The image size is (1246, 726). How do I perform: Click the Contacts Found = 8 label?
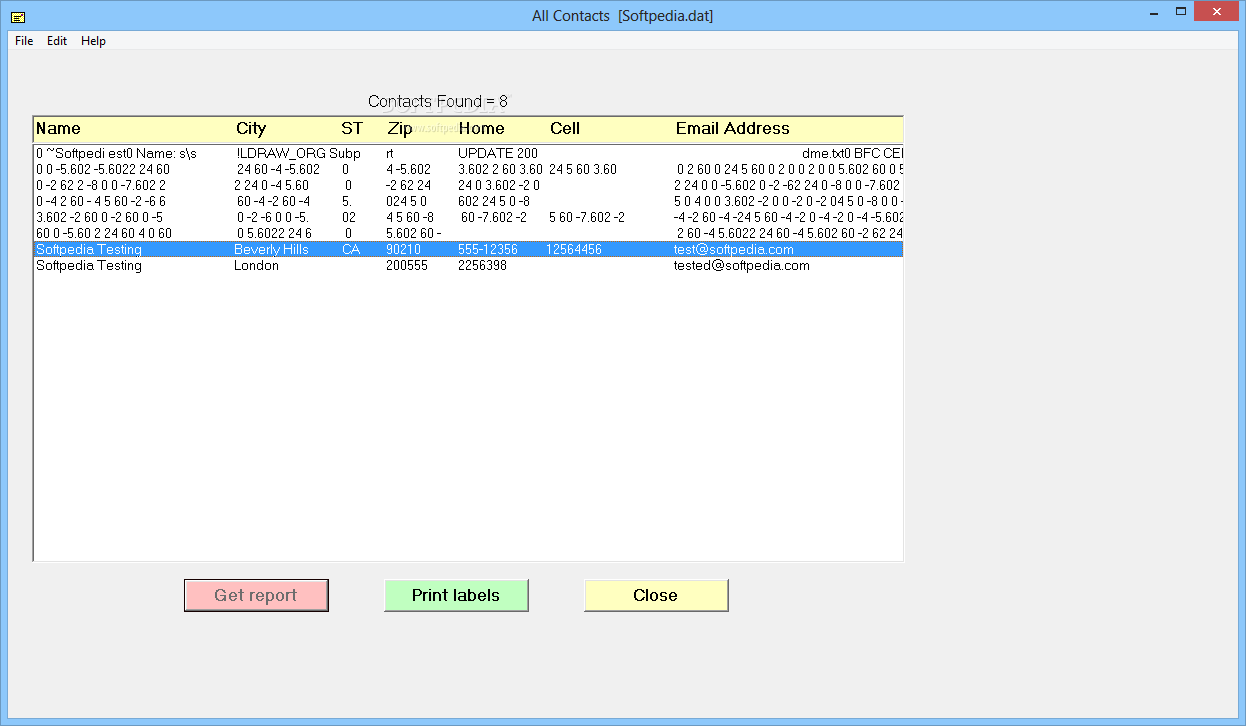438,101
